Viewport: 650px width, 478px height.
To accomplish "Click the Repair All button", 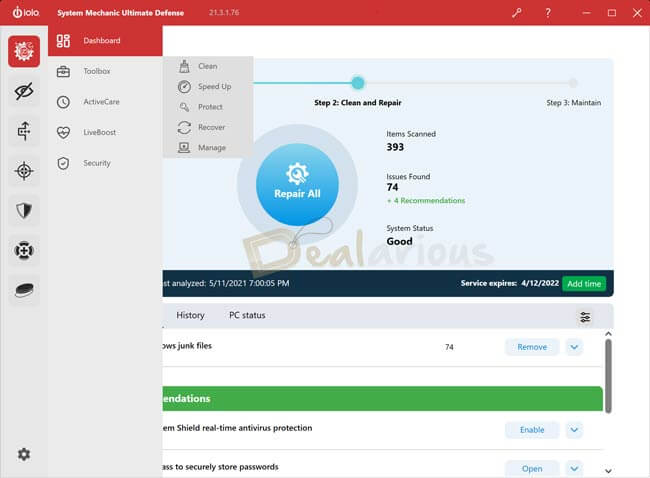I will pyautogui.click(x=297, y=184).
